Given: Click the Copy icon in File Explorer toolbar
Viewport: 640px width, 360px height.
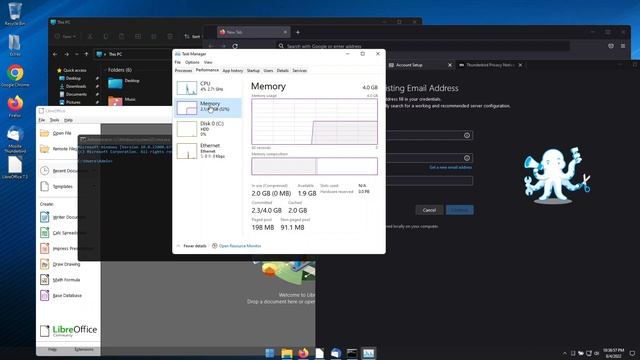Looking at the screenshot, I should point(106,37).
